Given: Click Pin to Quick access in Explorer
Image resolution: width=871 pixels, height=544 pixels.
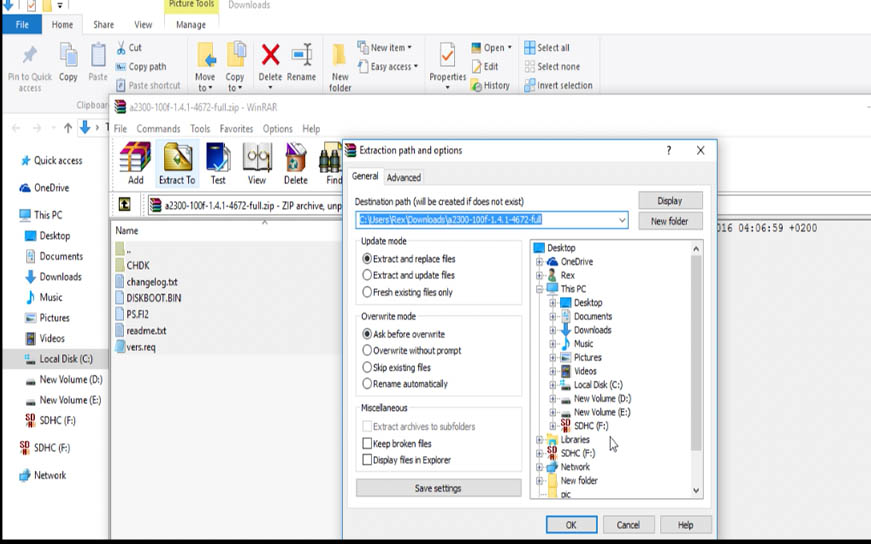Looking at the screenshot, I should pos(29,69).
